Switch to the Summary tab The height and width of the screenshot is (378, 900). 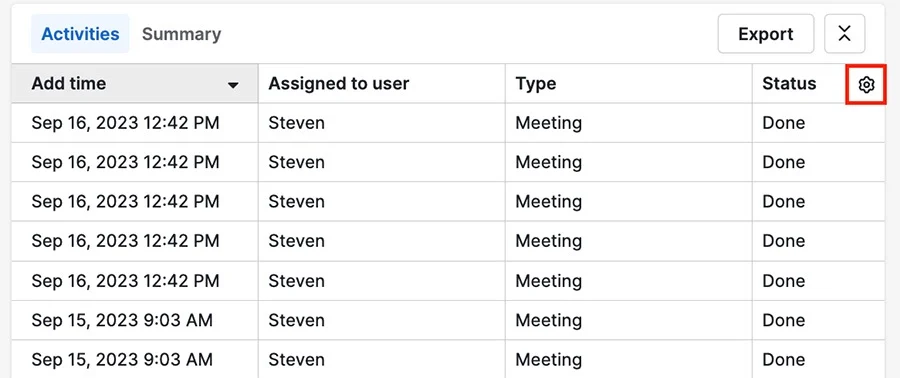[181, 34]
